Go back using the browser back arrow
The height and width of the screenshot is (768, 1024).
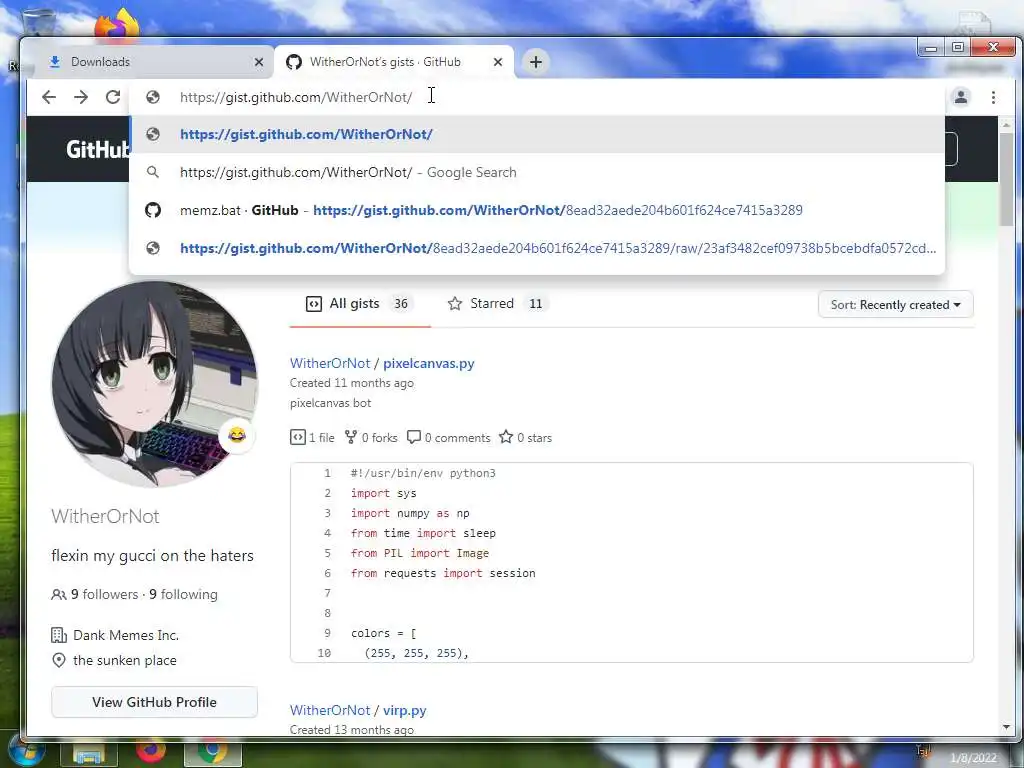(x=49, y=97)
